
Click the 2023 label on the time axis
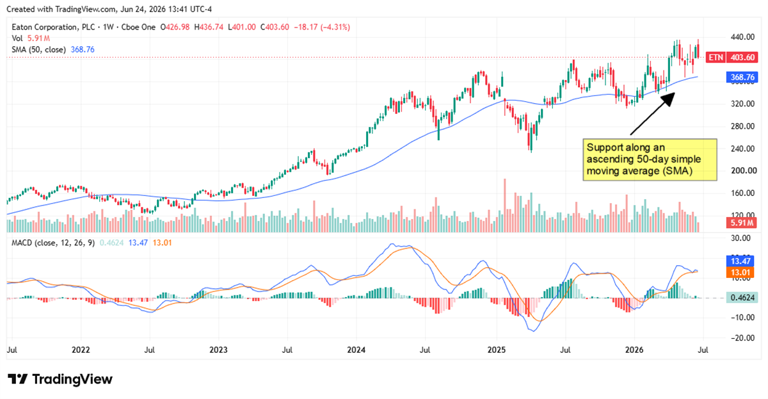click(218, 350)
